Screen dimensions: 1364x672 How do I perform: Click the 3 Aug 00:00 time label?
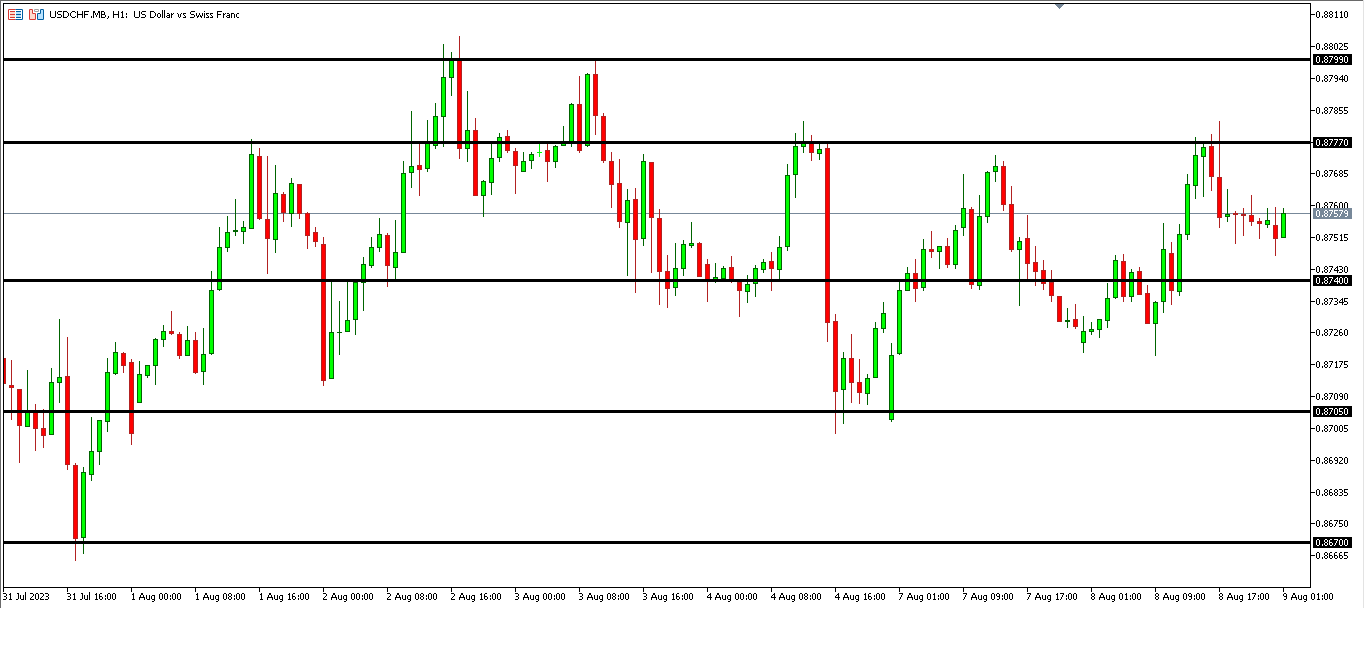(x=540, y=597)
